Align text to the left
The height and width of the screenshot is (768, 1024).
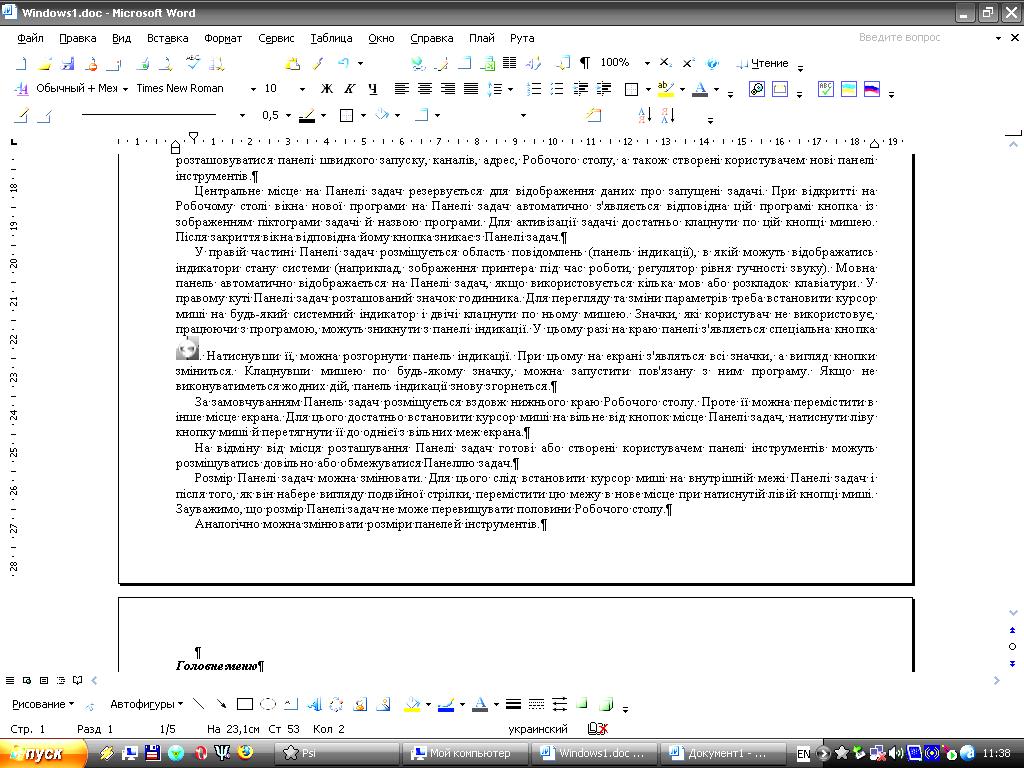click(402, 89)
